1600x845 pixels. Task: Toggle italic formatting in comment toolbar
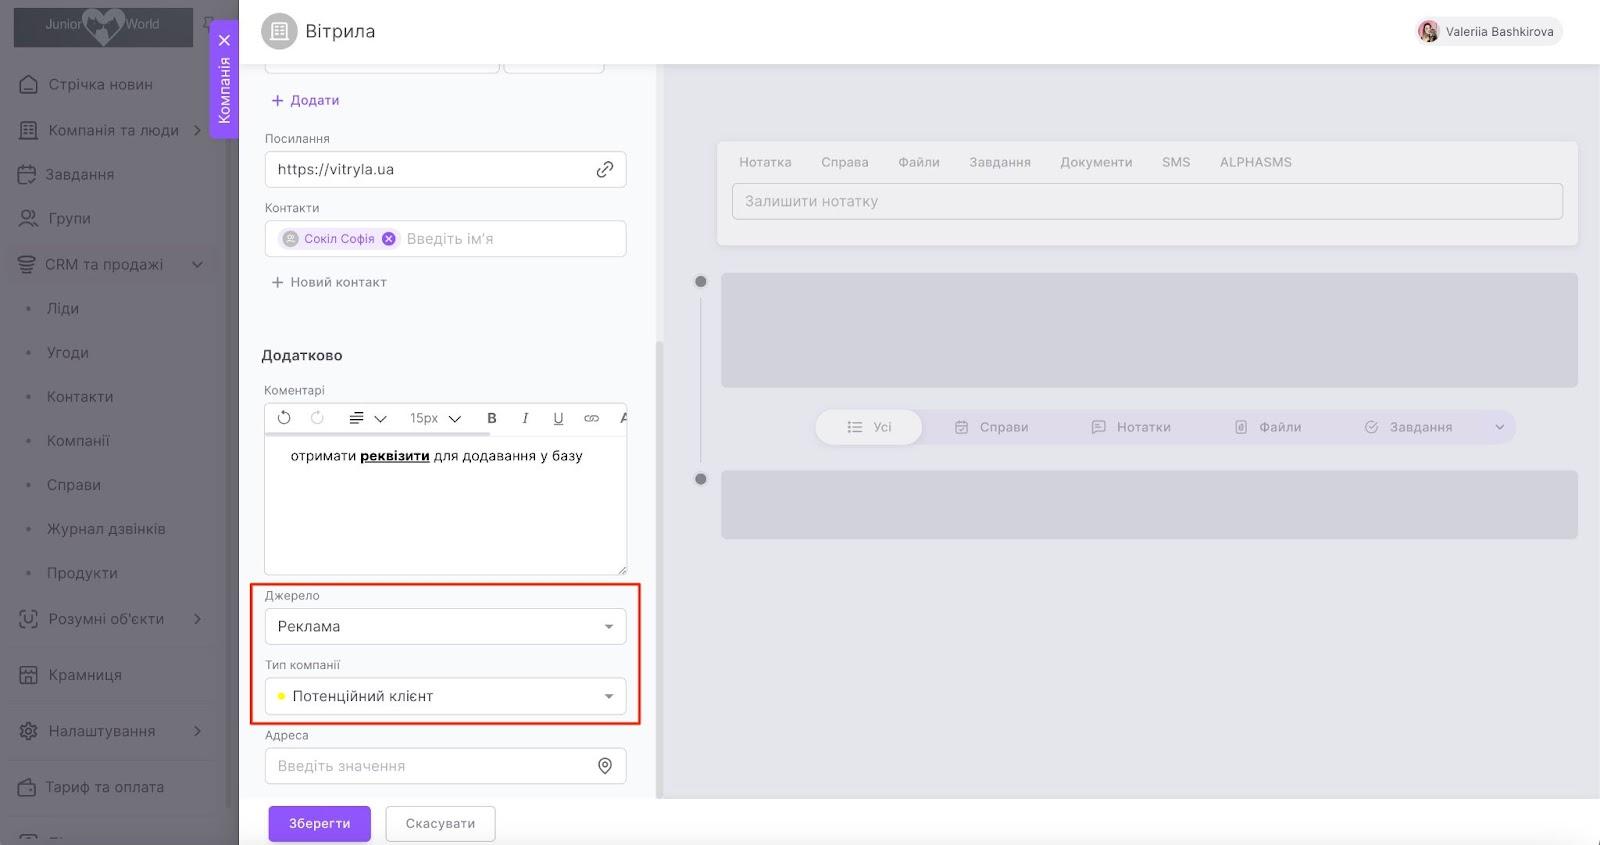tap(525, 418)
